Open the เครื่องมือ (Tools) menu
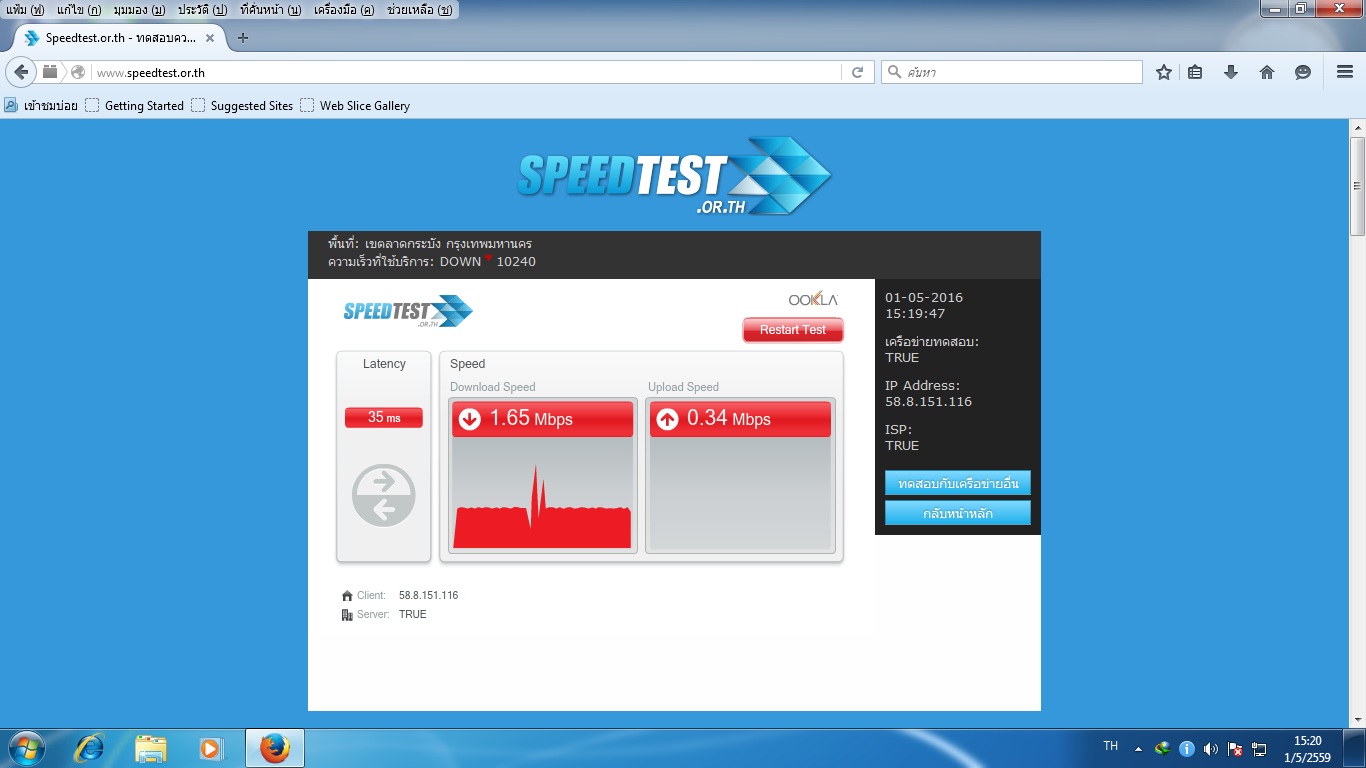Screen dimensions: 1366x768 click(344, 10)
